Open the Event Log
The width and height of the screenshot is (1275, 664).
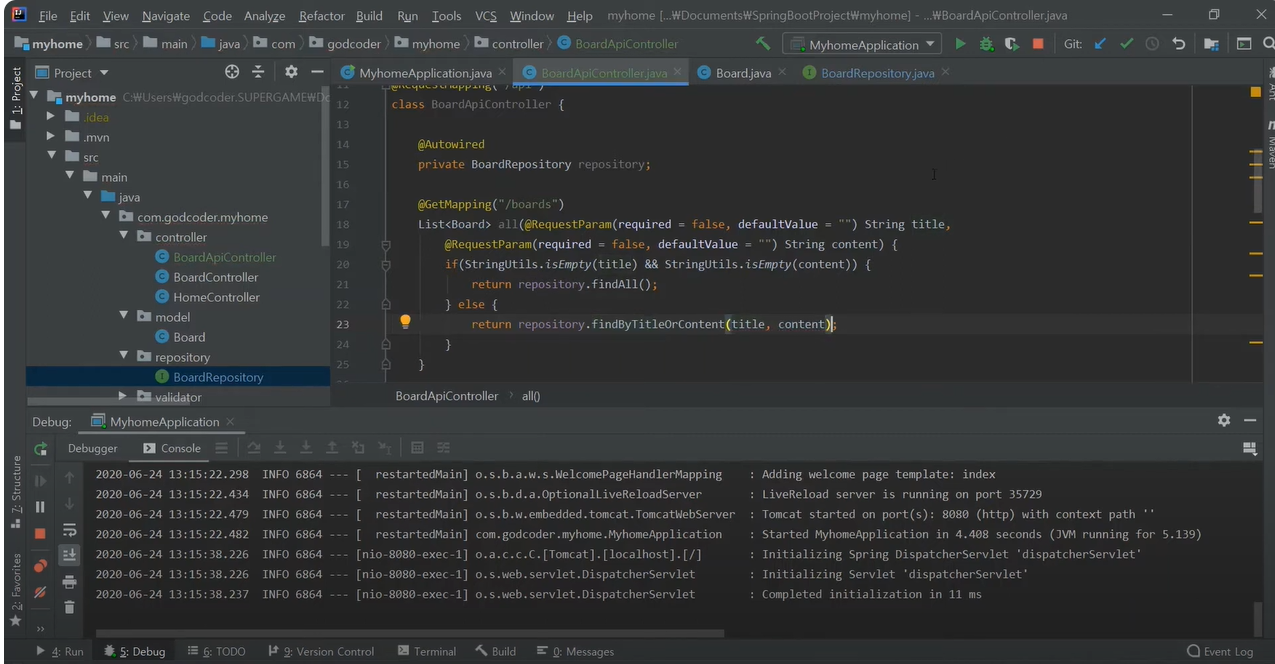(x=1220, y=651)
